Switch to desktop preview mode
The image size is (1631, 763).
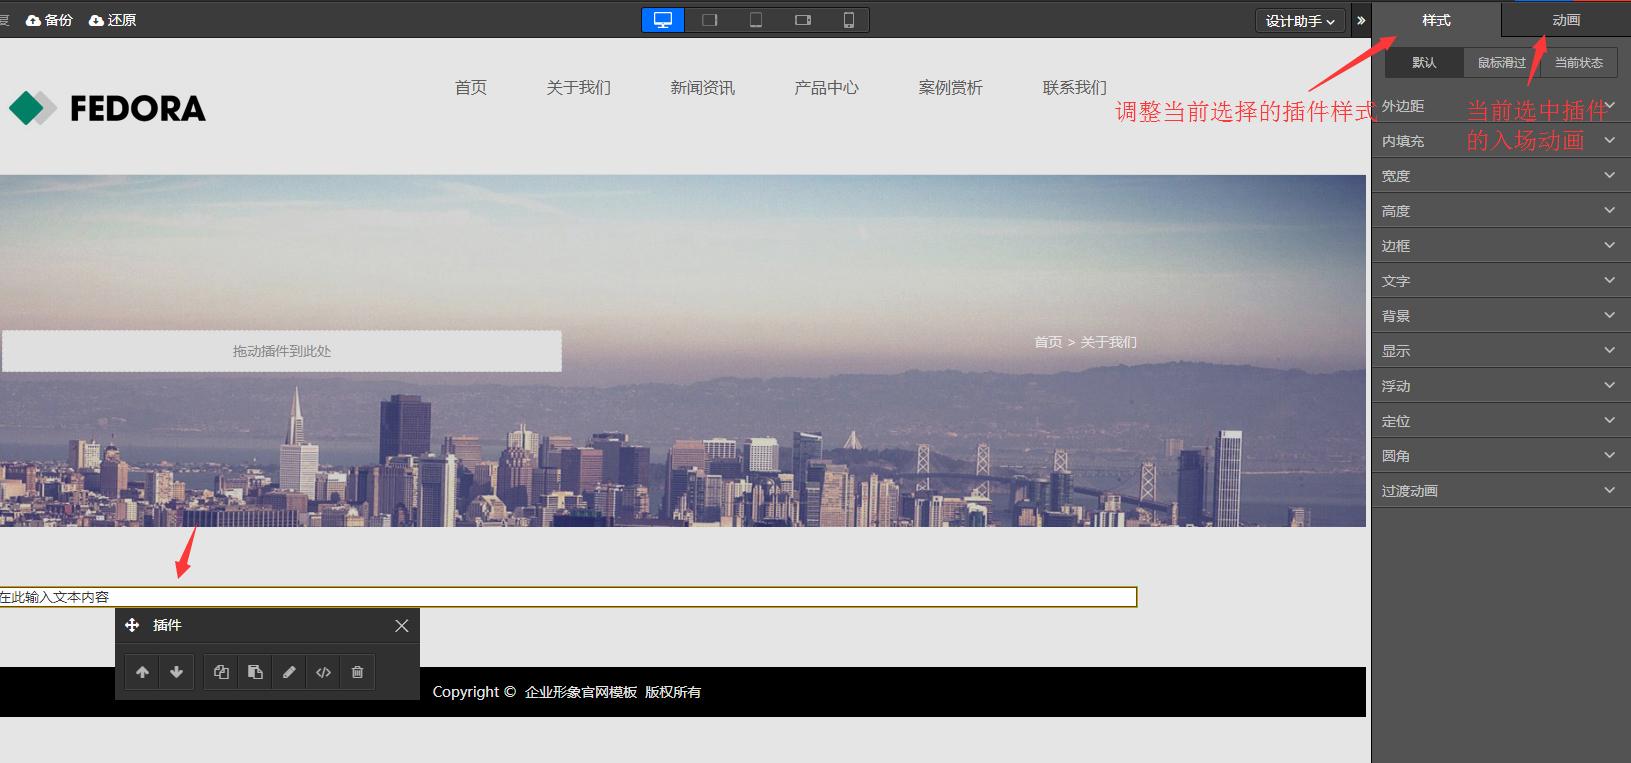point(663,20)
